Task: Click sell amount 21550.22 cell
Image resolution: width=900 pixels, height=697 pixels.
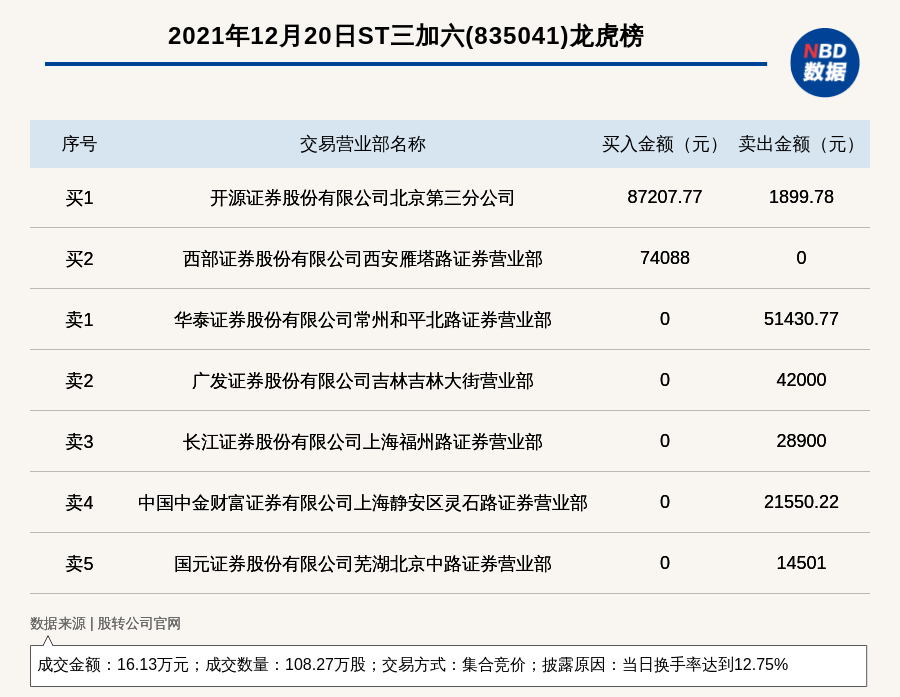Action: click(x=801, y=502)
